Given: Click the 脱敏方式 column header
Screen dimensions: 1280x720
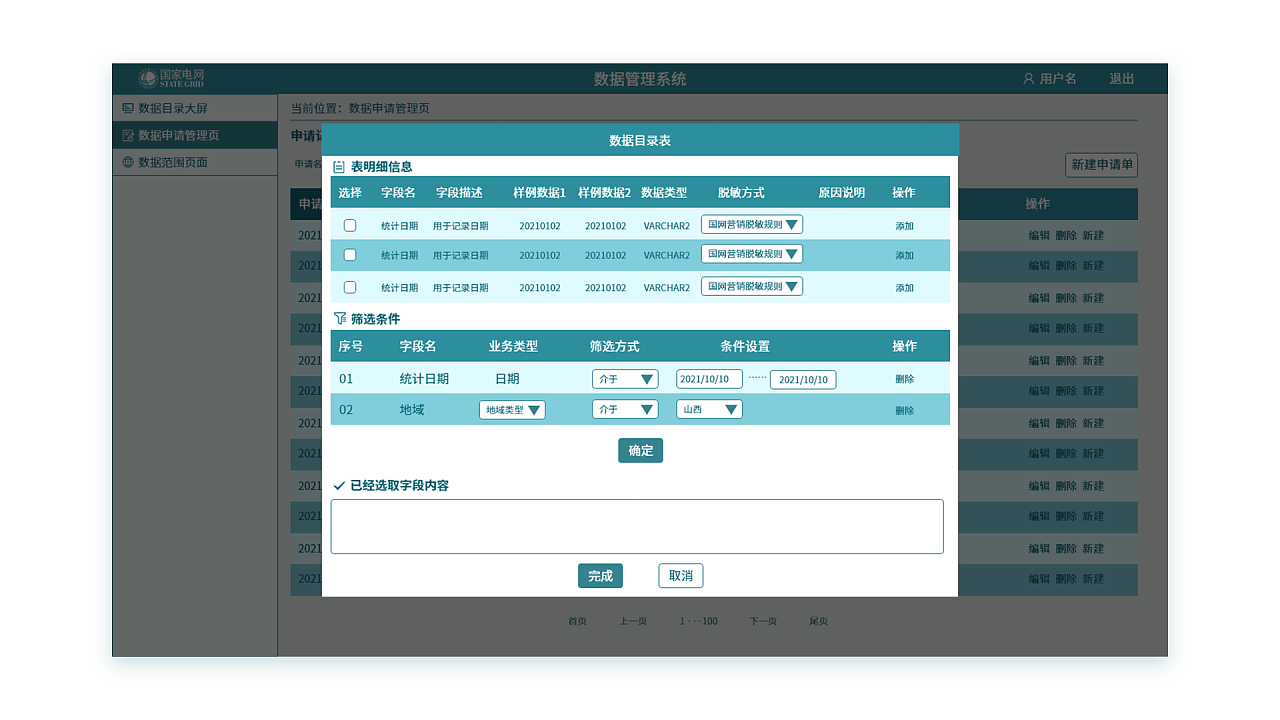Looking at the screenshot, I should coord(741,192).
